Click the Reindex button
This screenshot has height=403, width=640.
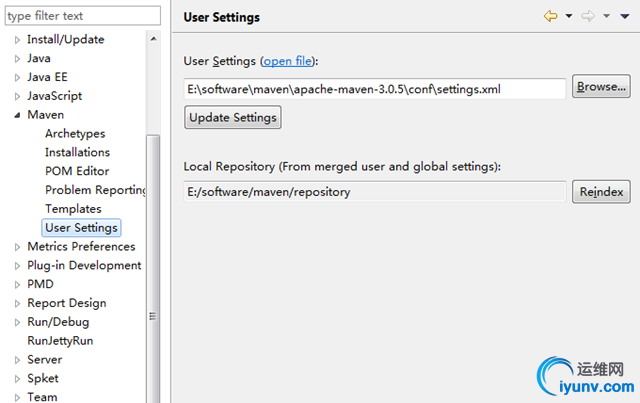point(601,191)
